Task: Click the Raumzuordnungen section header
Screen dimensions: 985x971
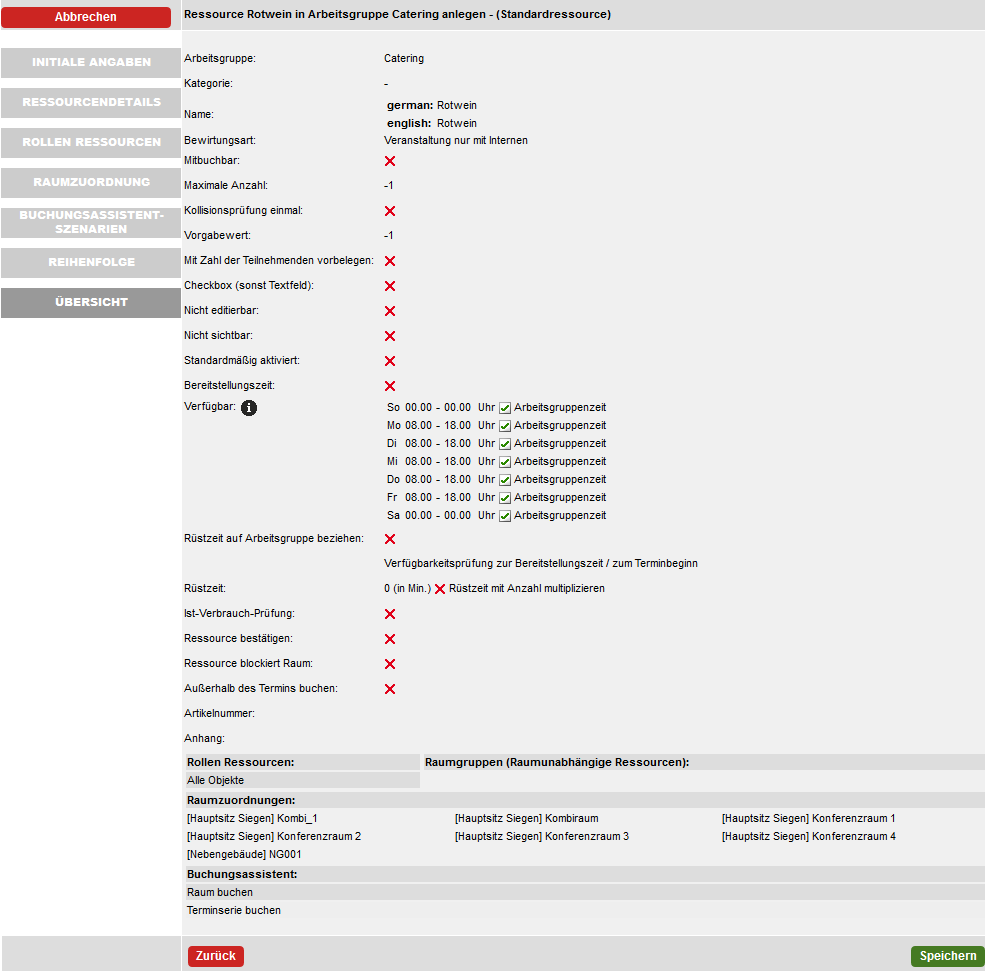Action: pos(584,800)
